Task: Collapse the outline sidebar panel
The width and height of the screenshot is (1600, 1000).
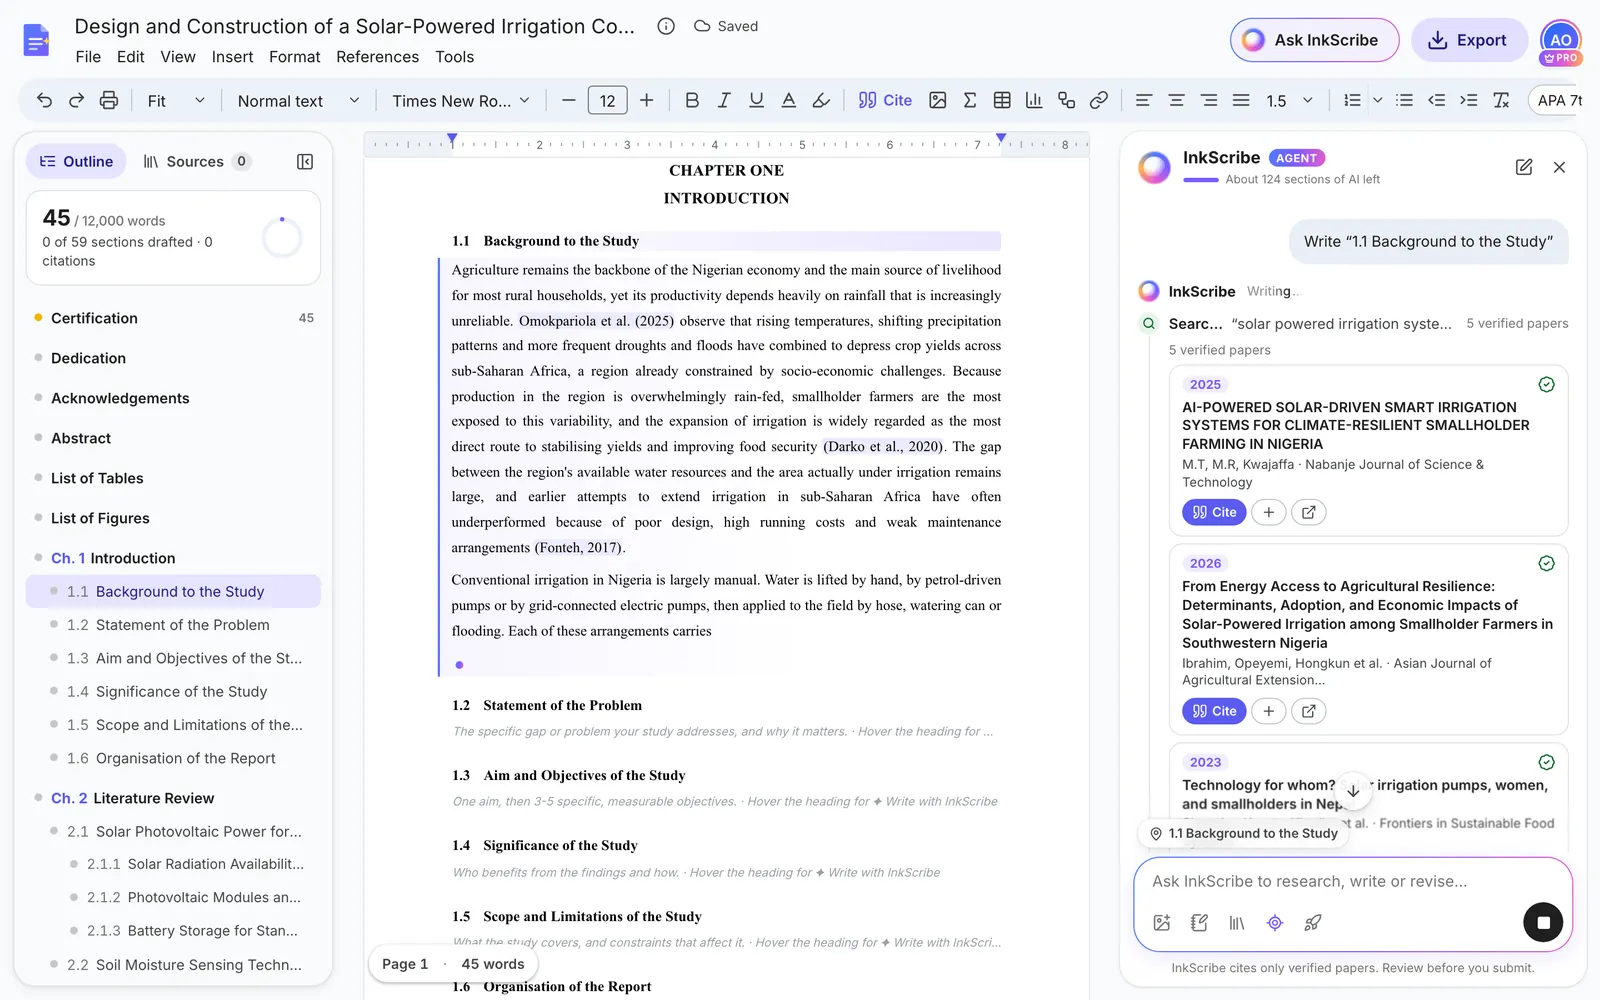Action: (305, 162)
